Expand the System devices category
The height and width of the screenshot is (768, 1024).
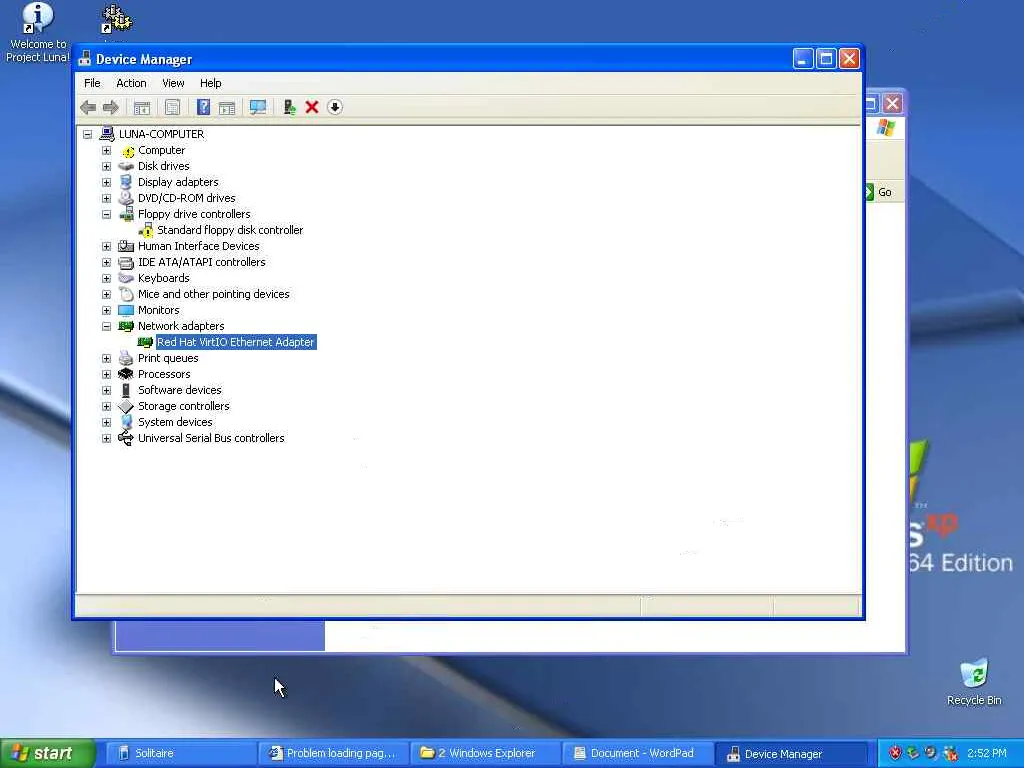106,423
